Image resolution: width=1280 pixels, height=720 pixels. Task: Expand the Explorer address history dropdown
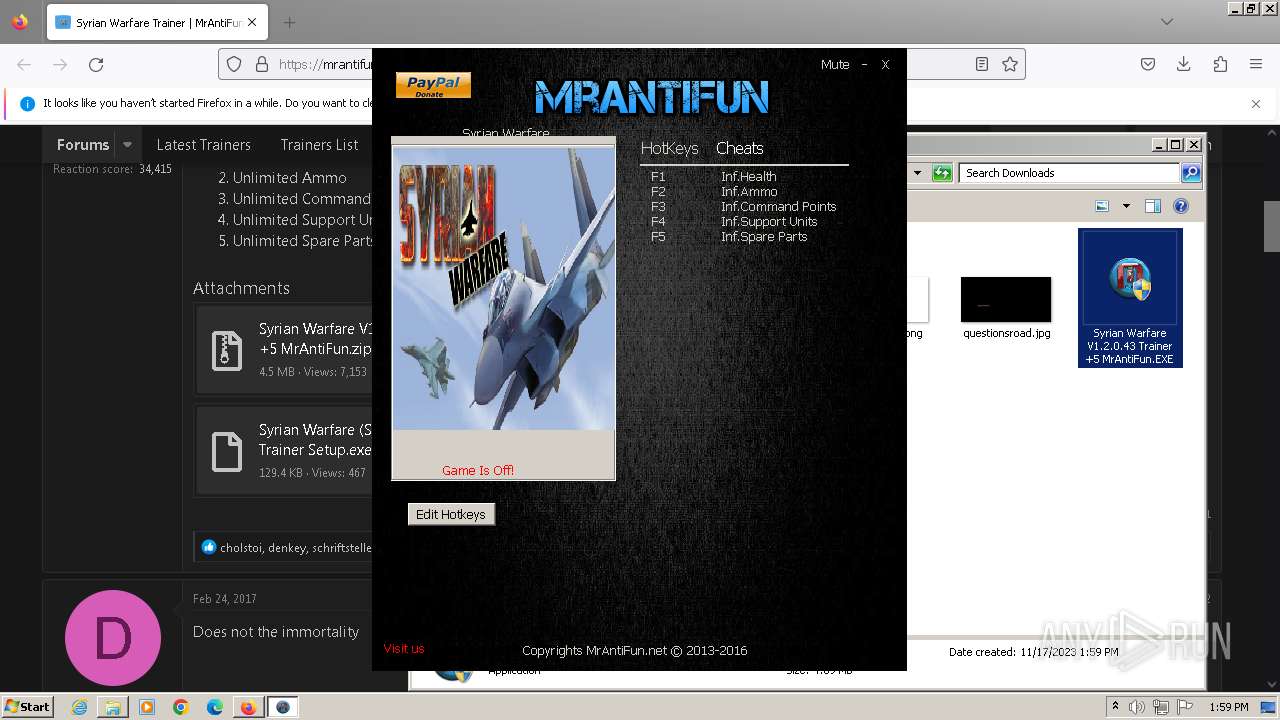917,173
